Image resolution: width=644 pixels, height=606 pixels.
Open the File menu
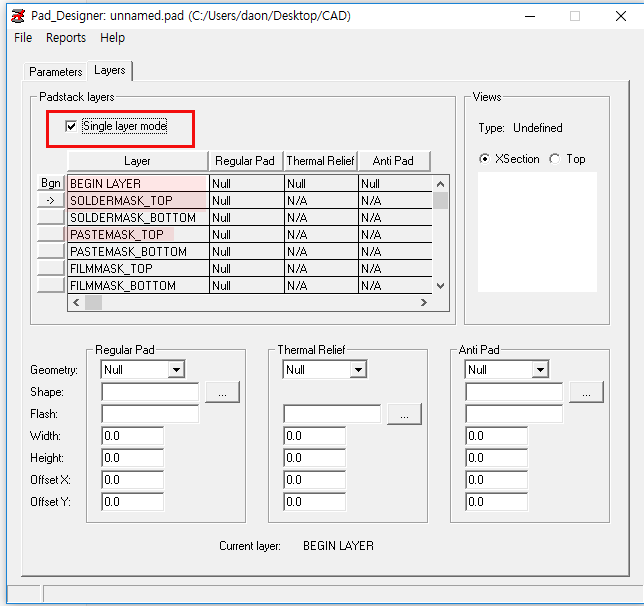[x=23, y=38]
